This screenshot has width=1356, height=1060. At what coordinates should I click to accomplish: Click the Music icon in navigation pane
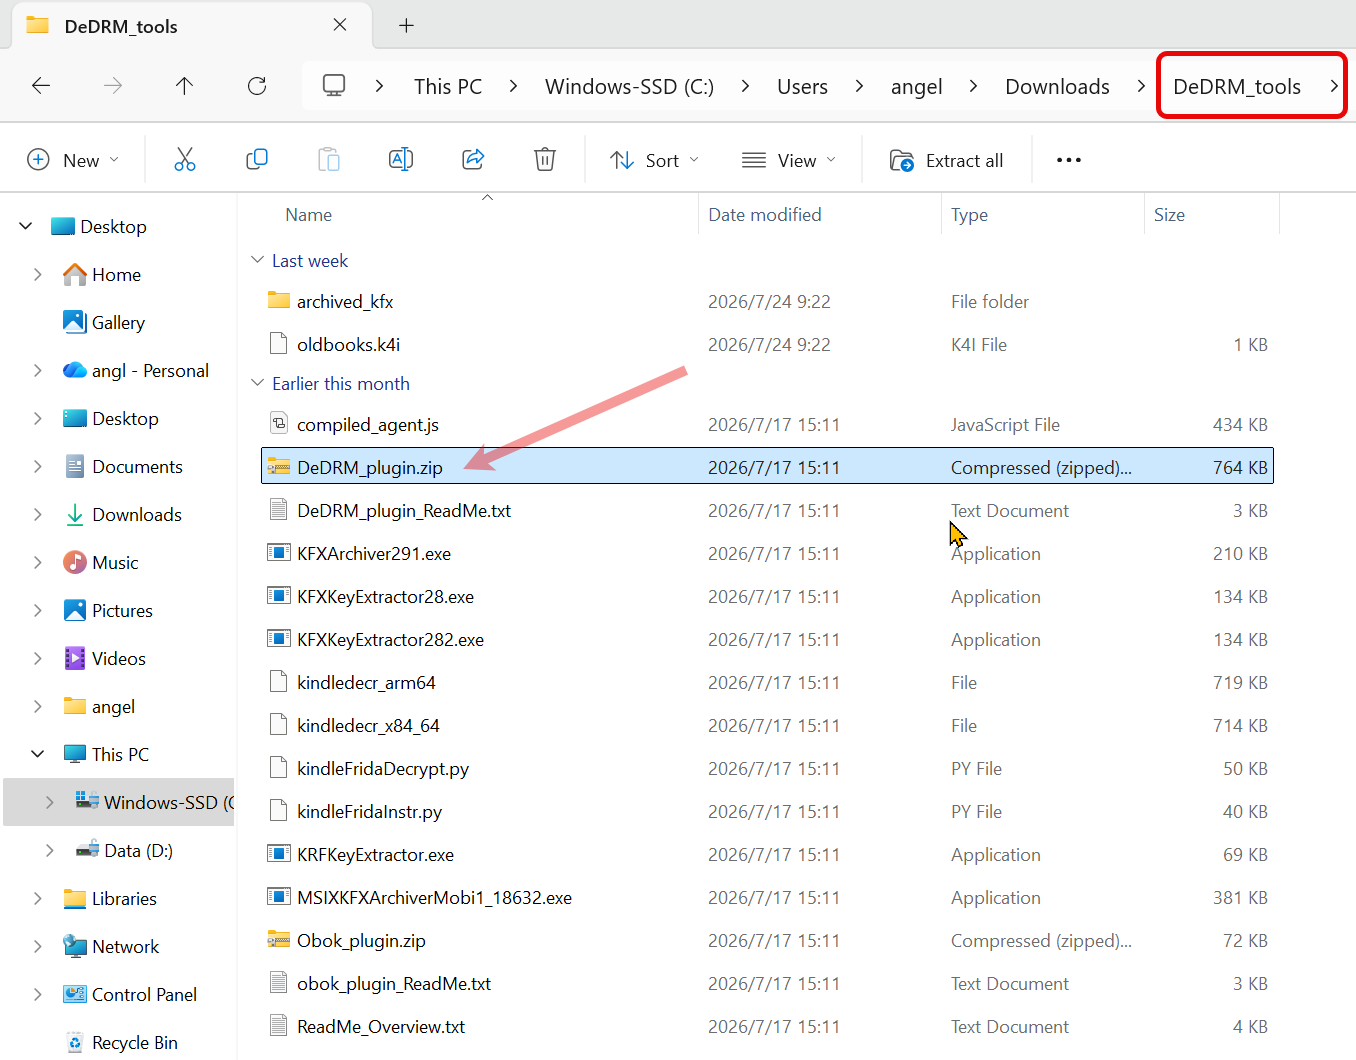pos(75,562)
